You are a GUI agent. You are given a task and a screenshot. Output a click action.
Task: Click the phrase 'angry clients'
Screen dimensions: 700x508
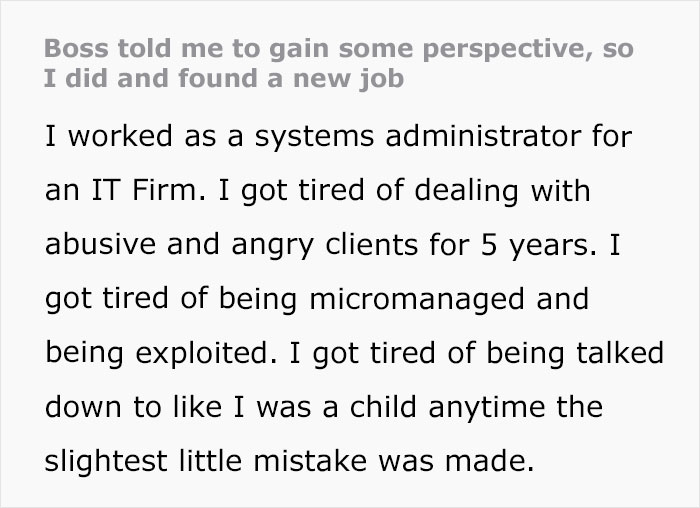tap(325, 246)
